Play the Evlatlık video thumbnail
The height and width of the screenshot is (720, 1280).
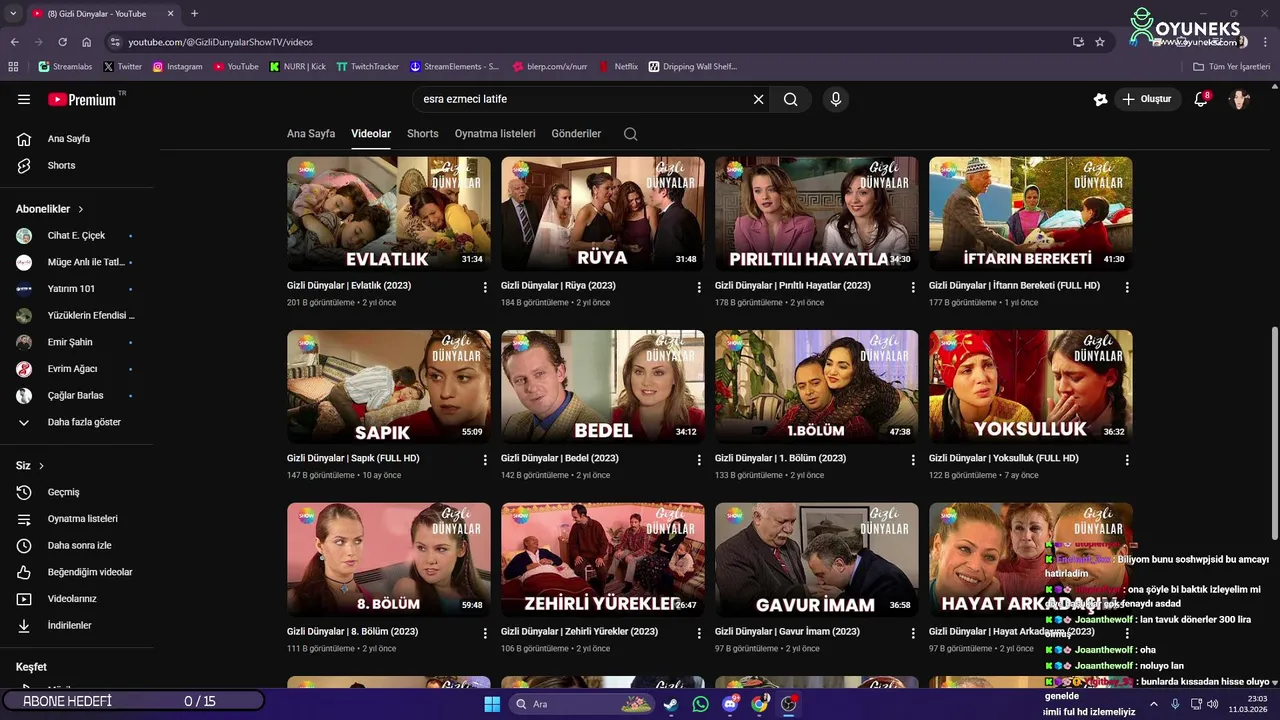click(x=389, y=213)
